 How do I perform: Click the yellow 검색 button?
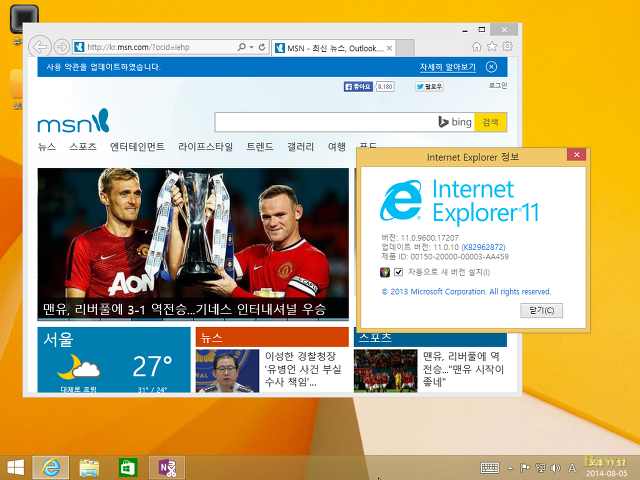click(x=490, y=122)
